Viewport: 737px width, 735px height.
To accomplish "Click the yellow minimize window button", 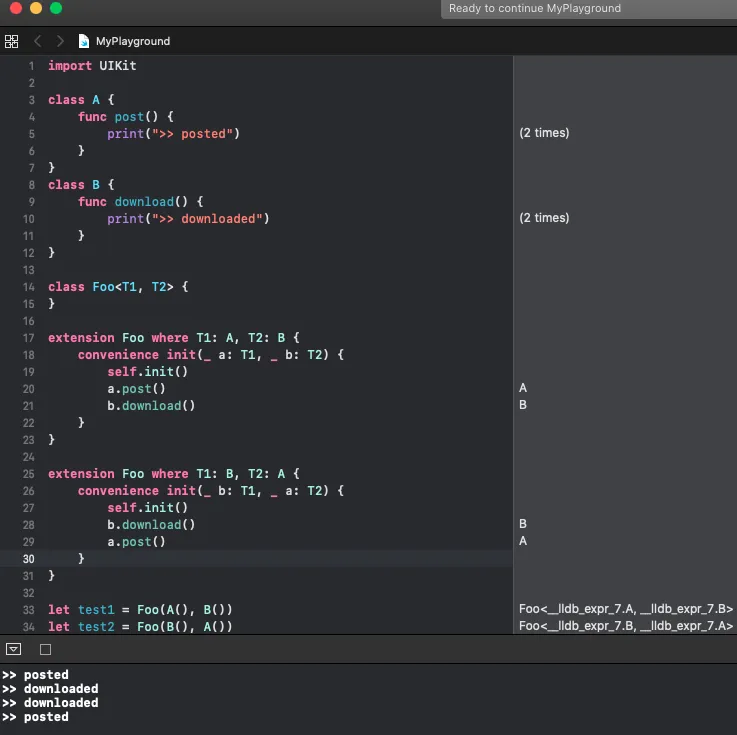I will pos(36,8).
